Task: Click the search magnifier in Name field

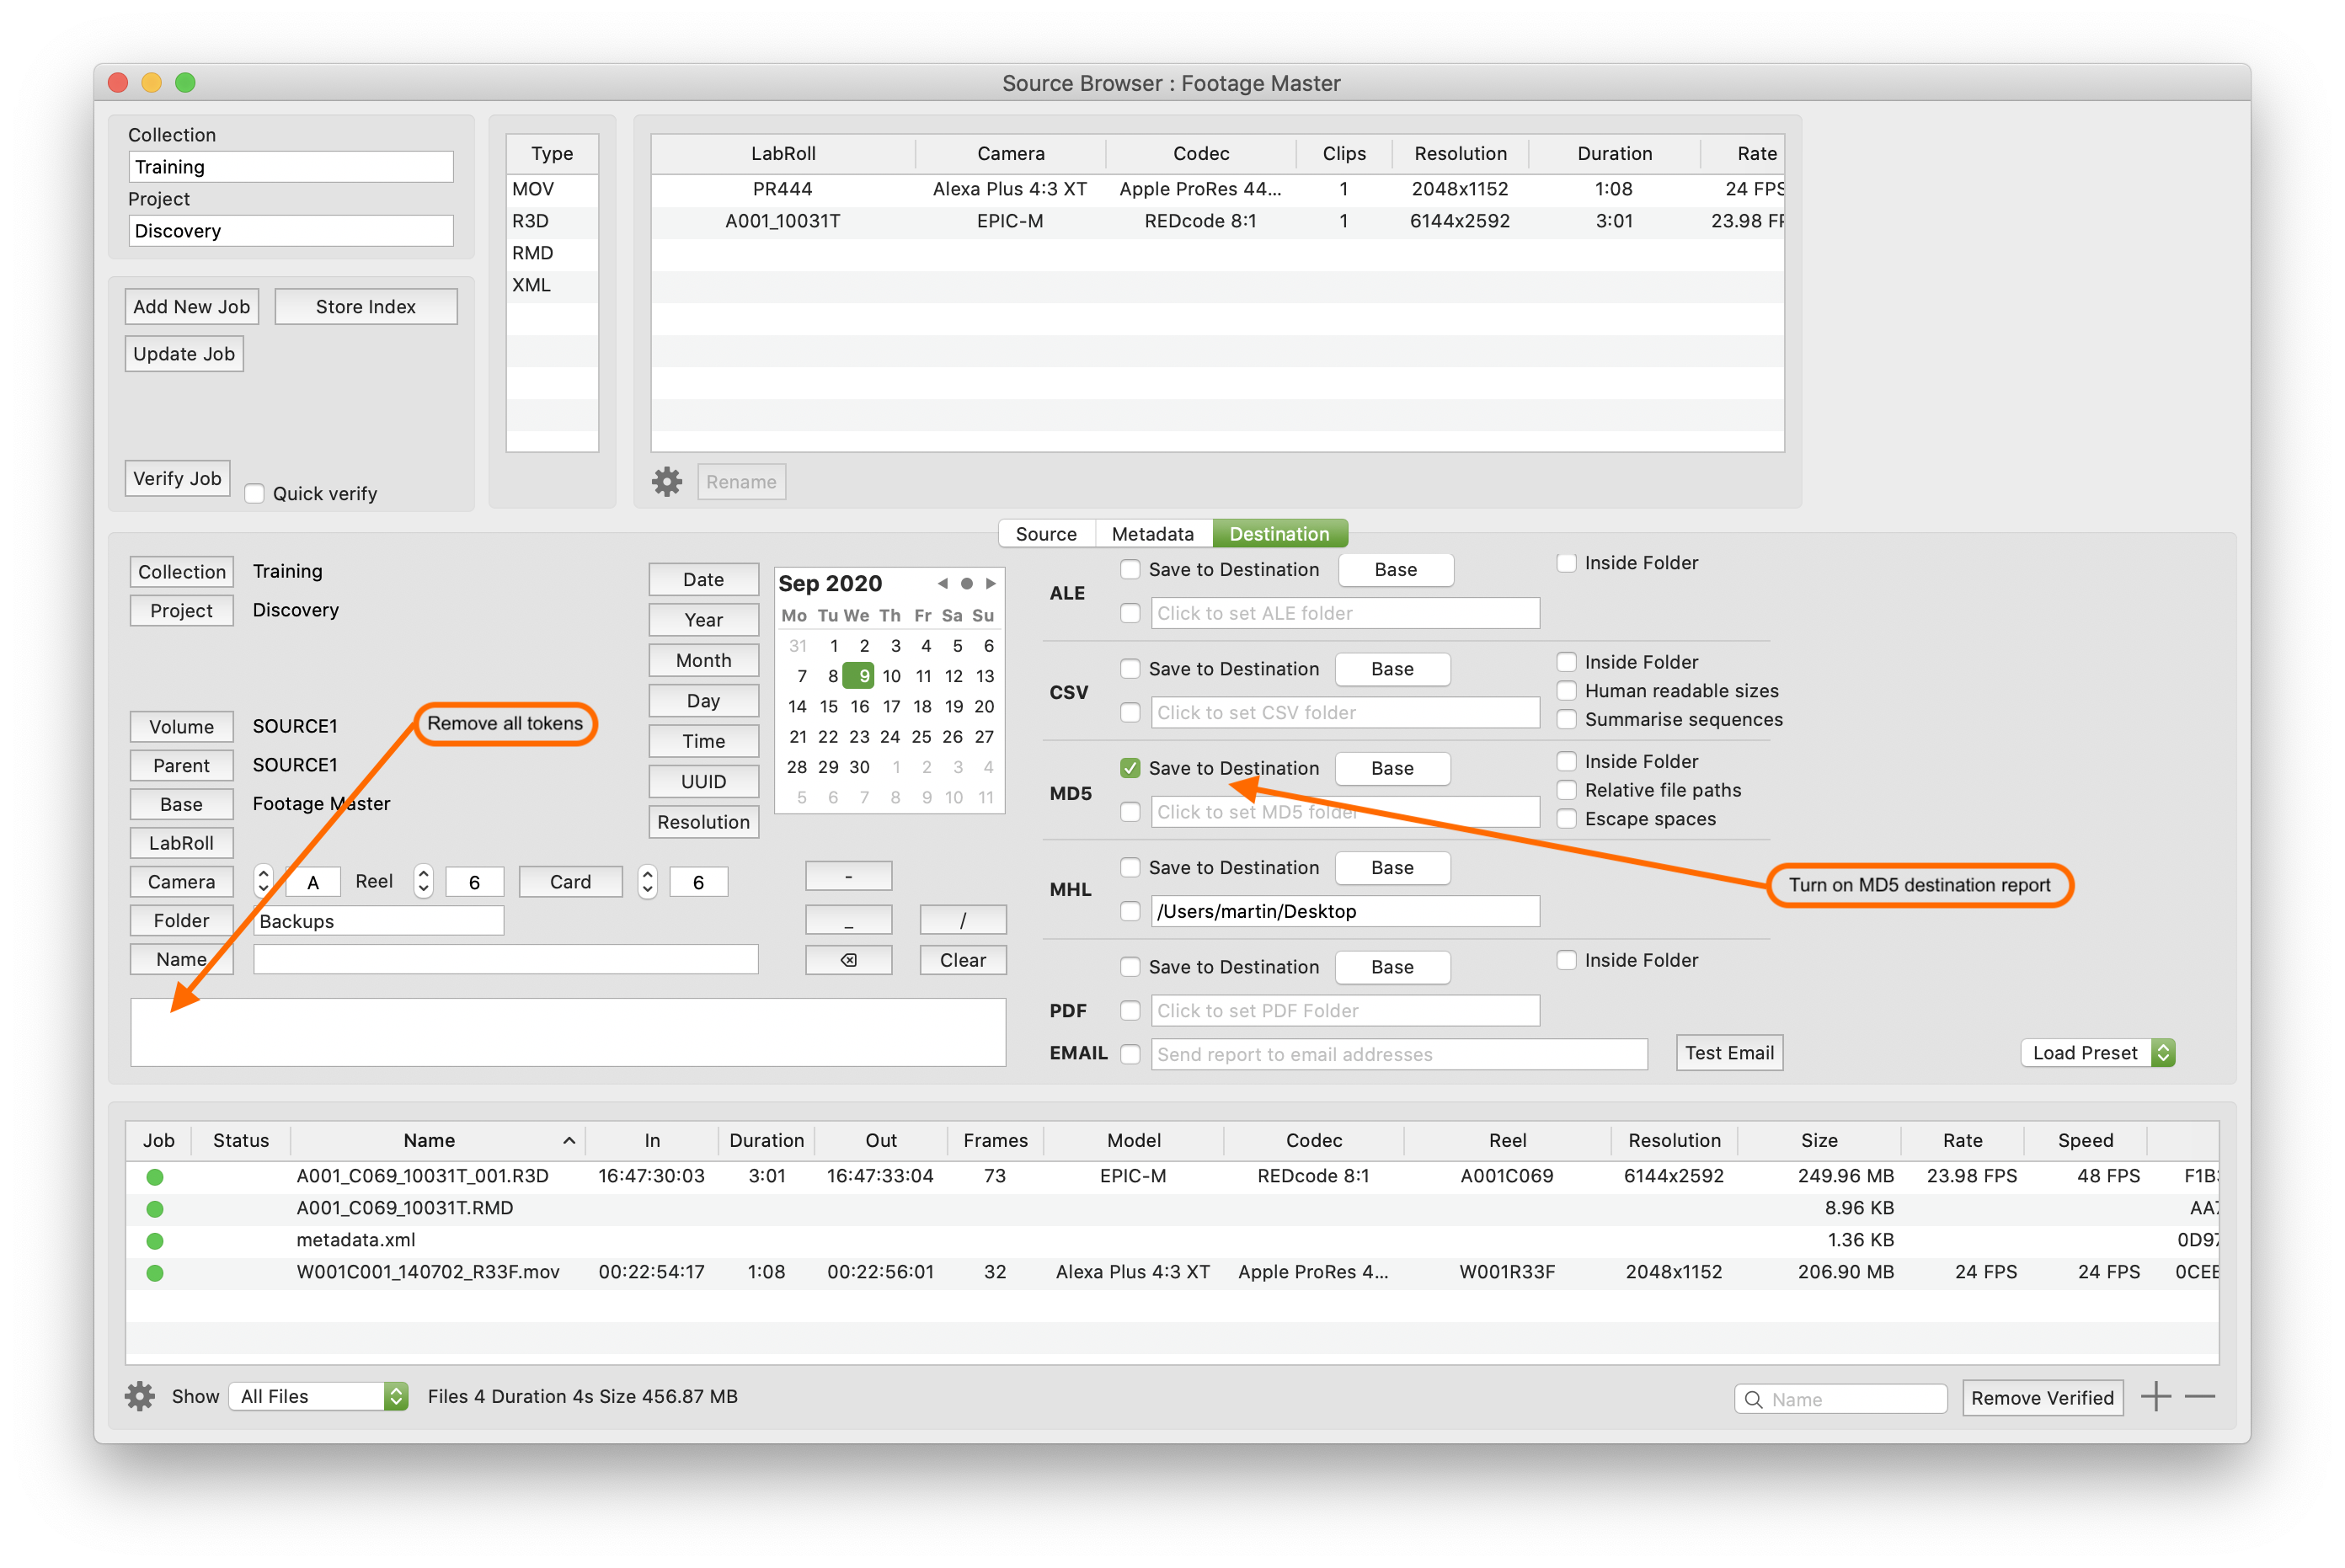Action: click(1753, 1399)
